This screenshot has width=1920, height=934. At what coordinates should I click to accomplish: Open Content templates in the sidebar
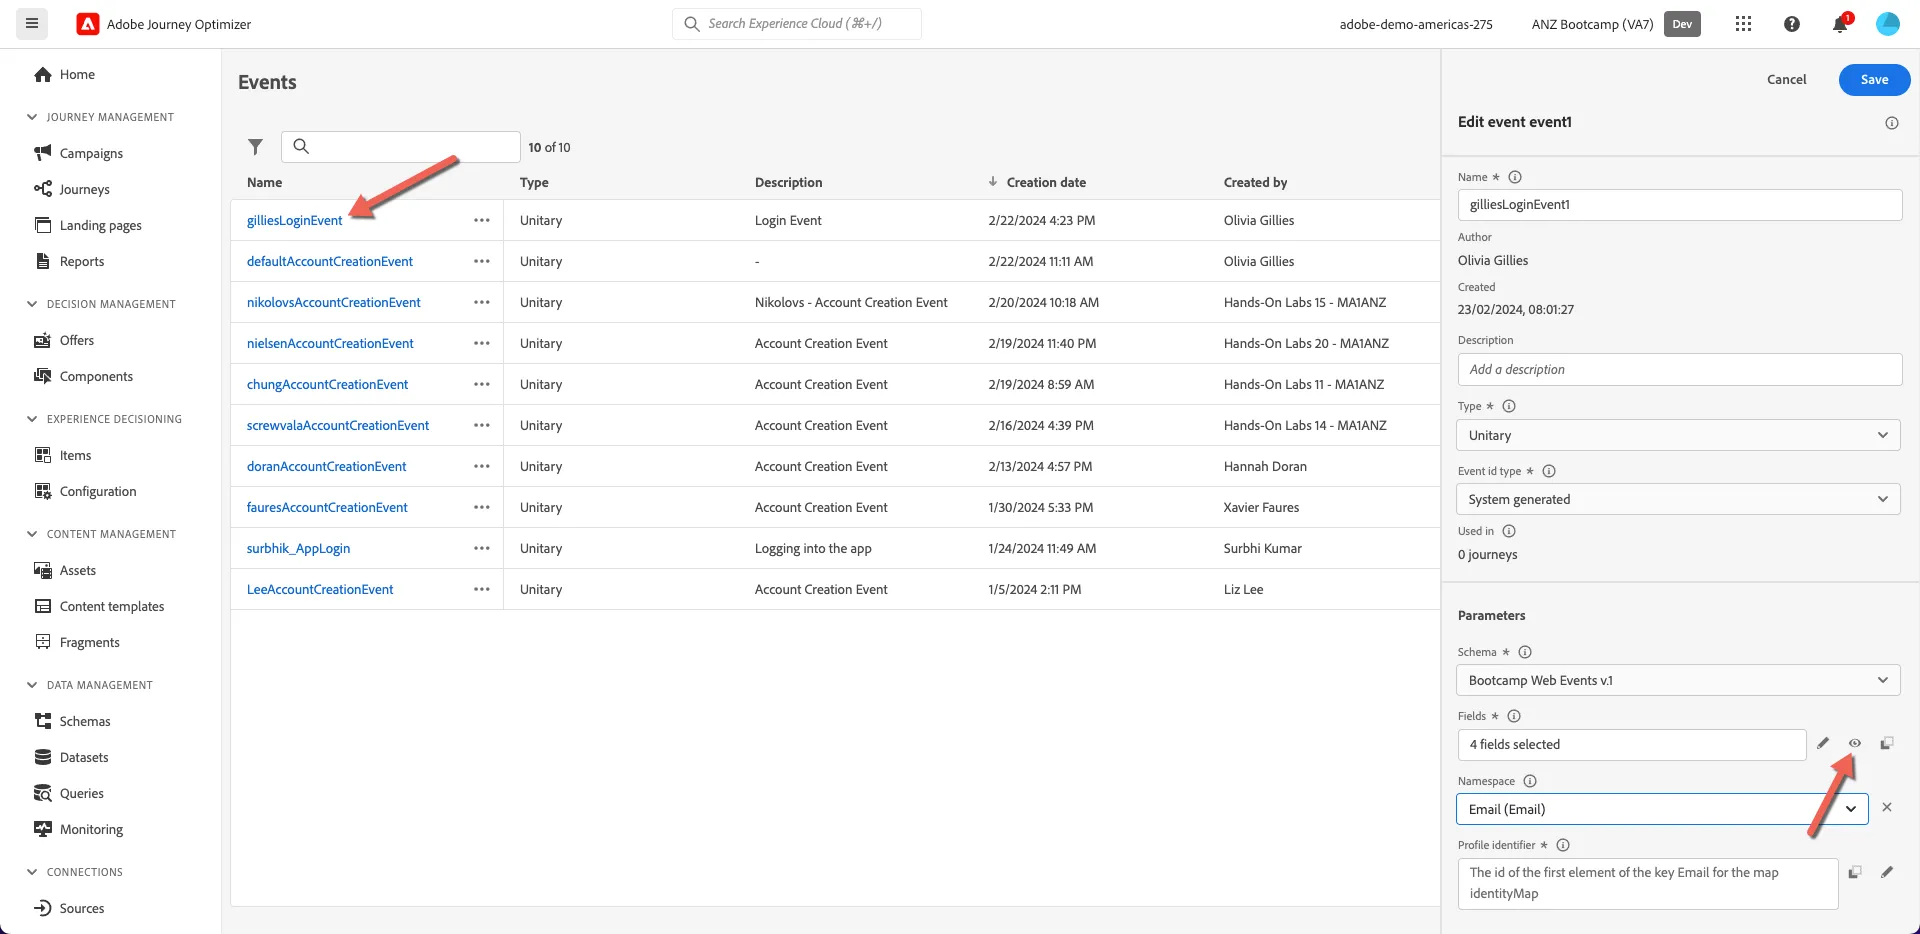coord(112,606)
